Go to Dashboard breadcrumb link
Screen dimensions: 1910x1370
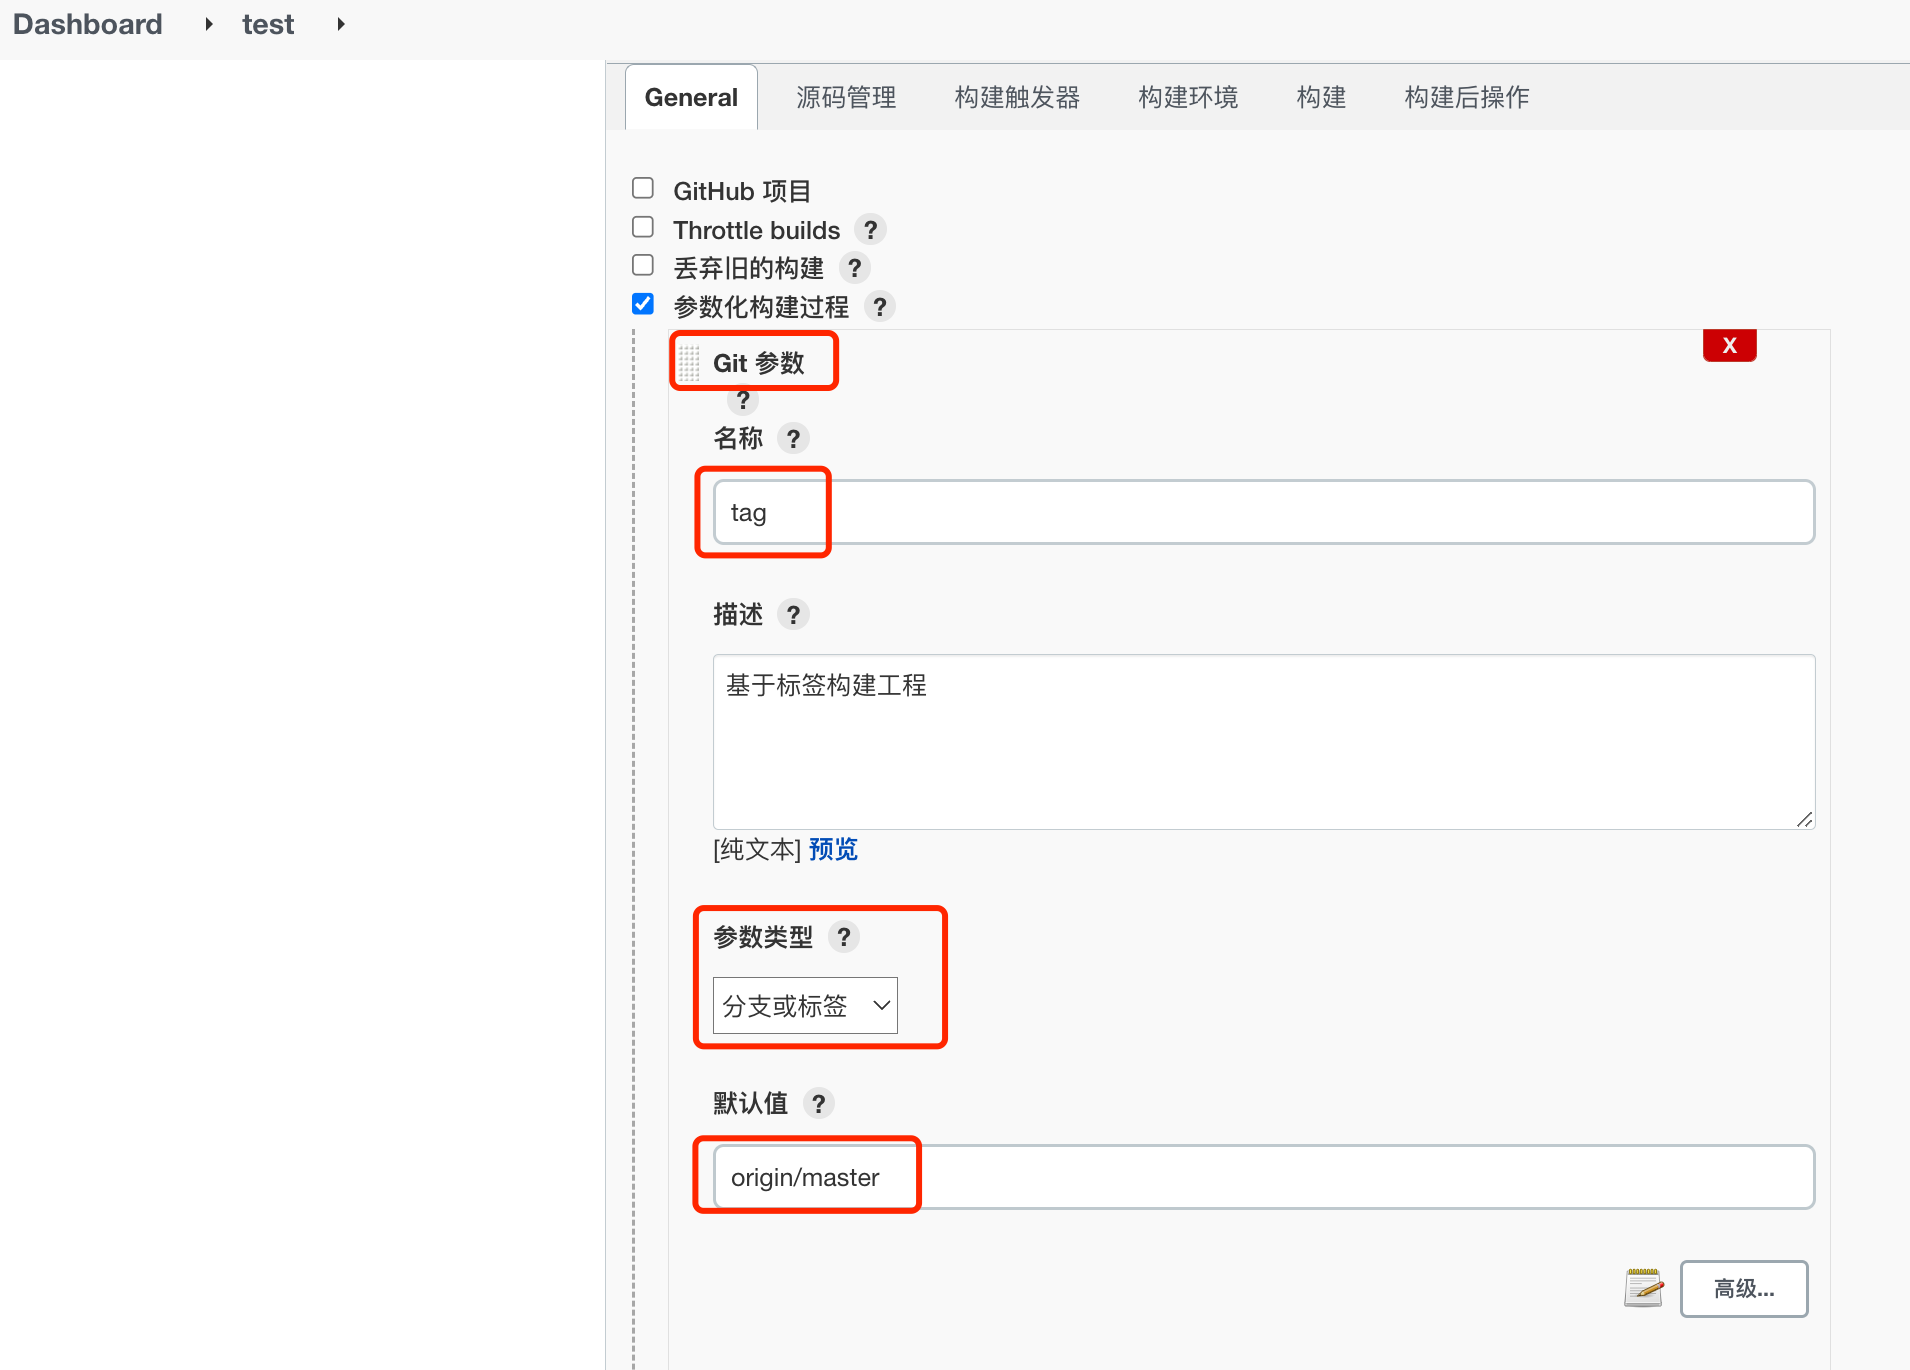pos(88,24)
